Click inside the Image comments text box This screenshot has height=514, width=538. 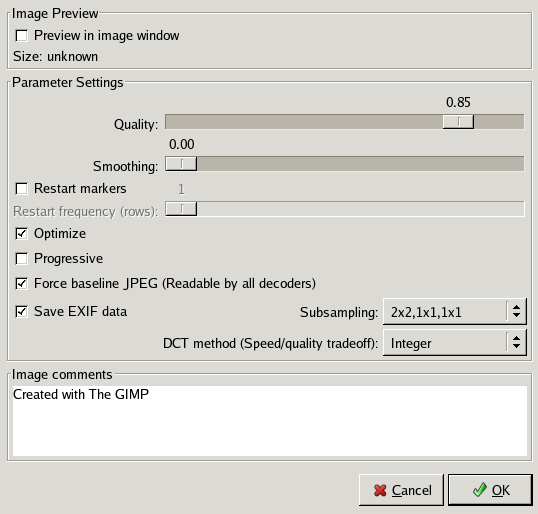pos(270,421)
